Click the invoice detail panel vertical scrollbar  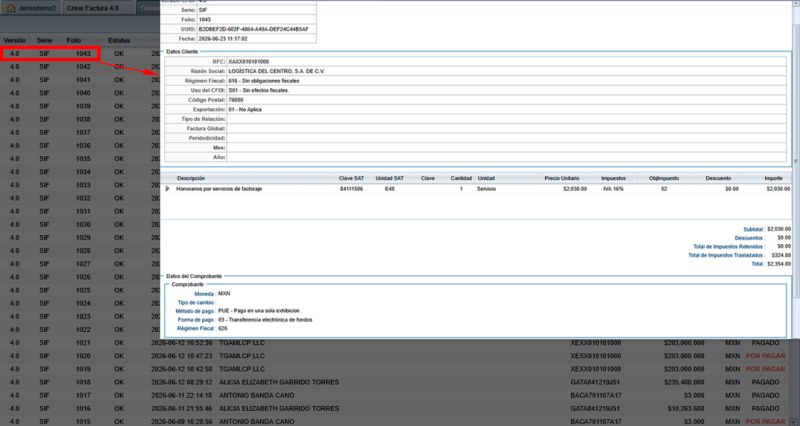pyautogui.click(x=795, y=162)
